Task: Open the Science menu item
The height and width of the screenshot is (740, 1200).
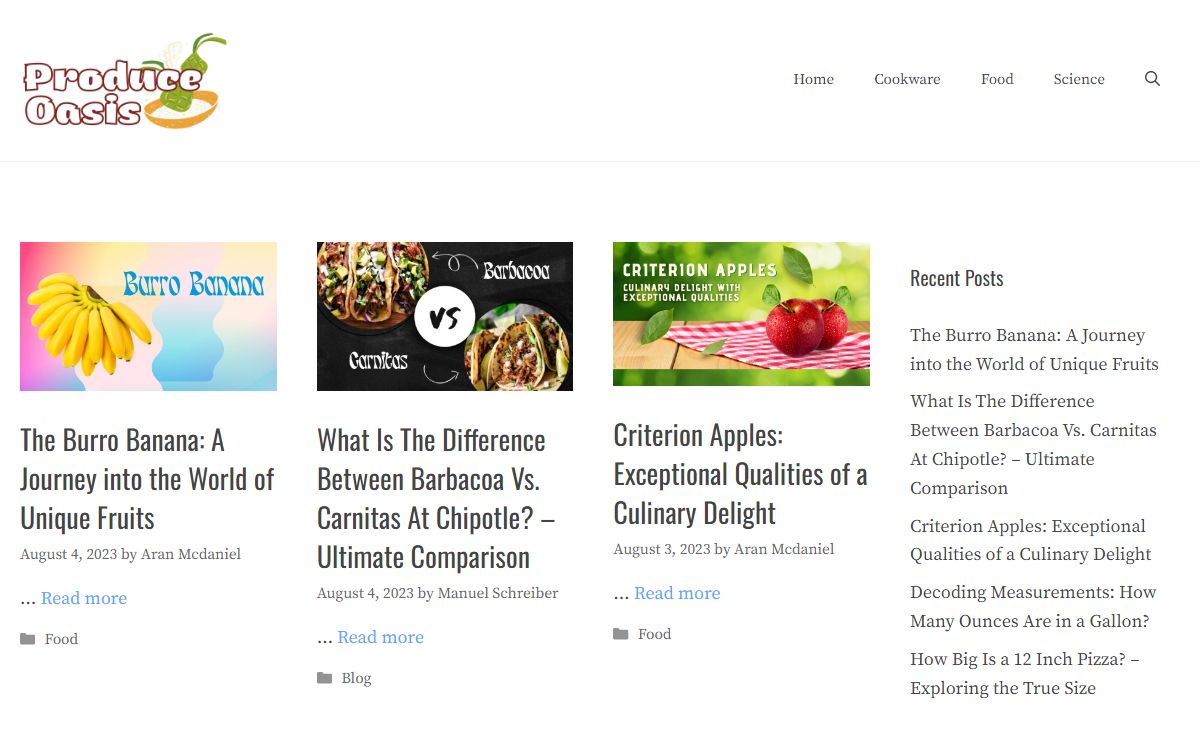Action: click(1079, 79)
